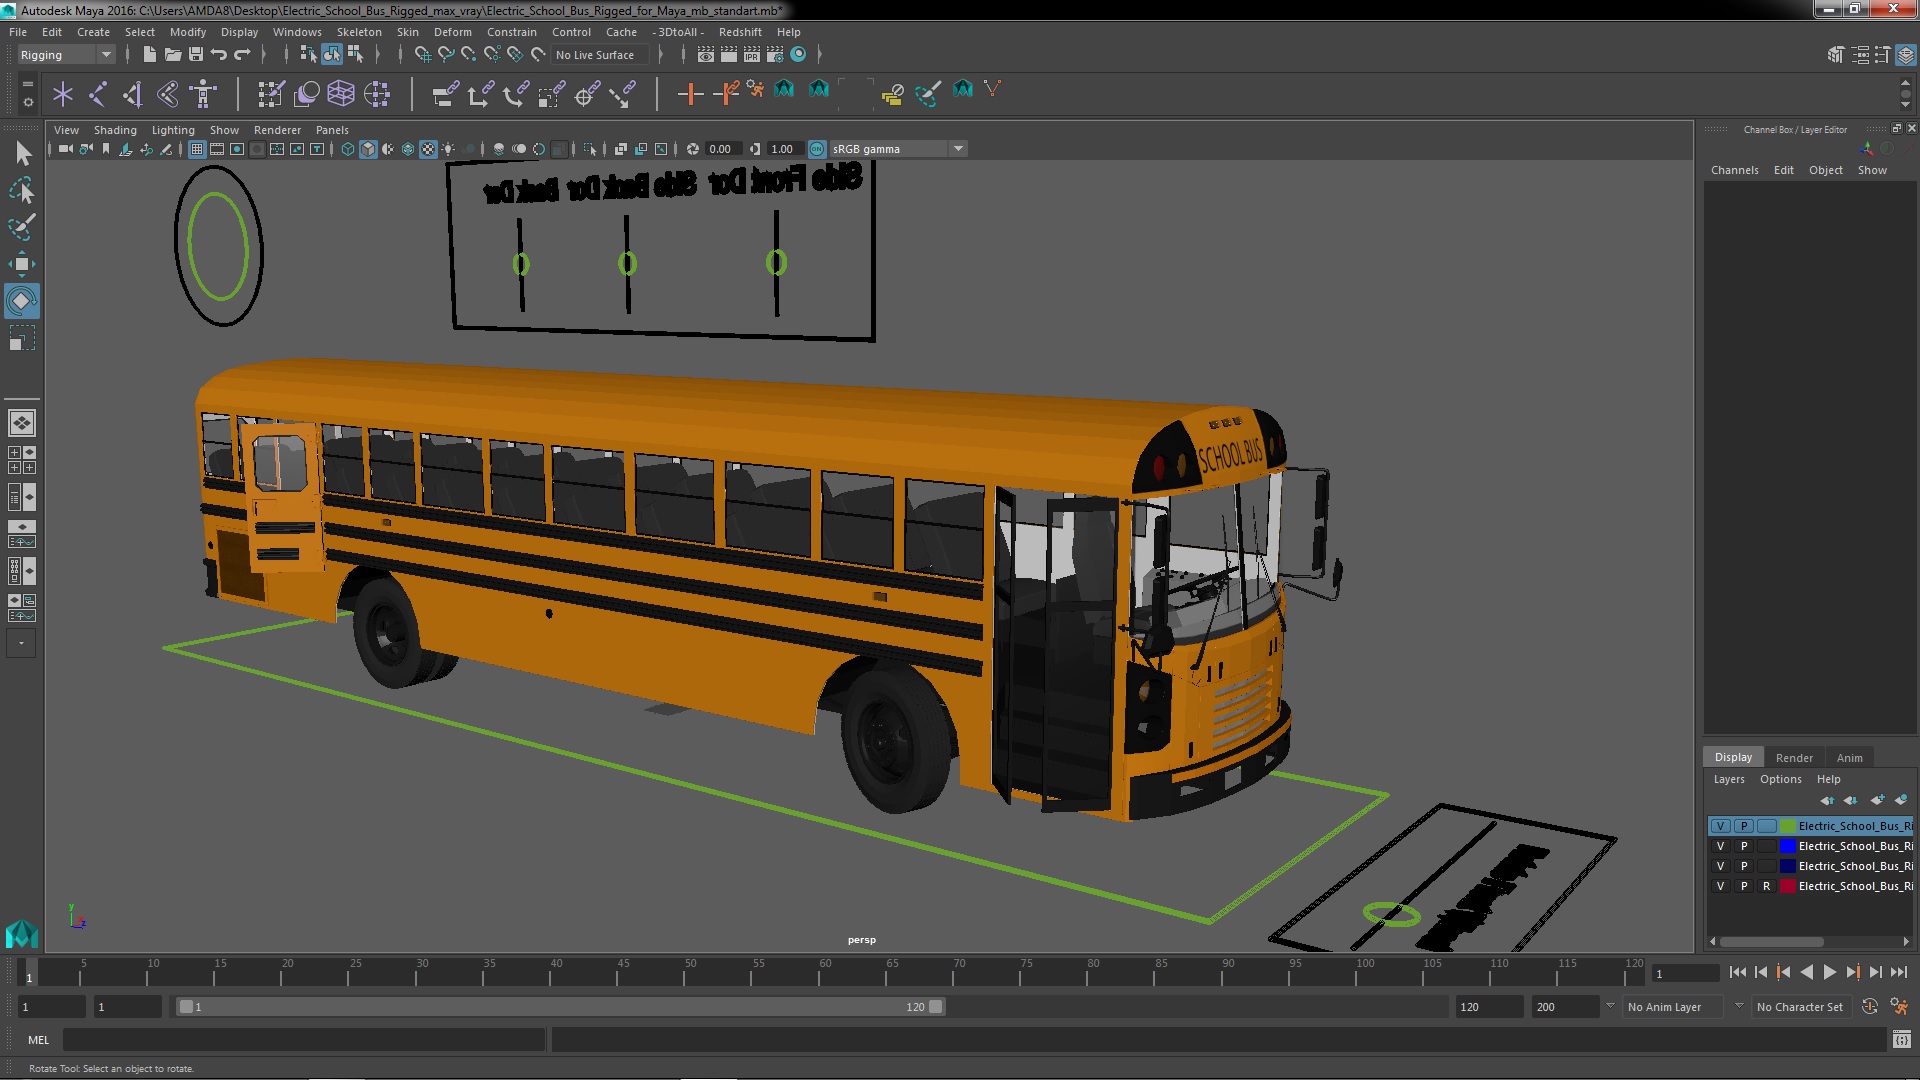Toggle visibility of the dark navy layer
The height and width of the screenshot is (1080, 1920).
point(1720,866)
